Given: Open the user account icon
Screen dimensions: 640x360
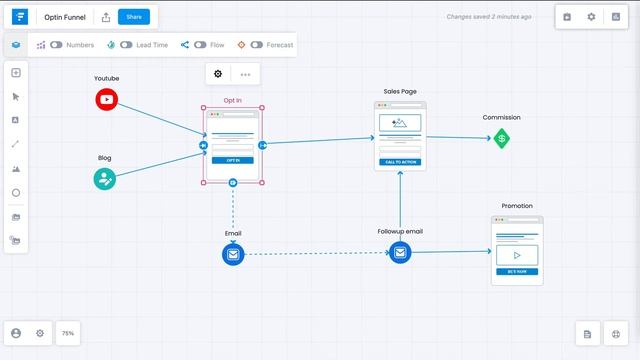Looking at the screenshot, I should pyautogui.click(x=16, y=333).
